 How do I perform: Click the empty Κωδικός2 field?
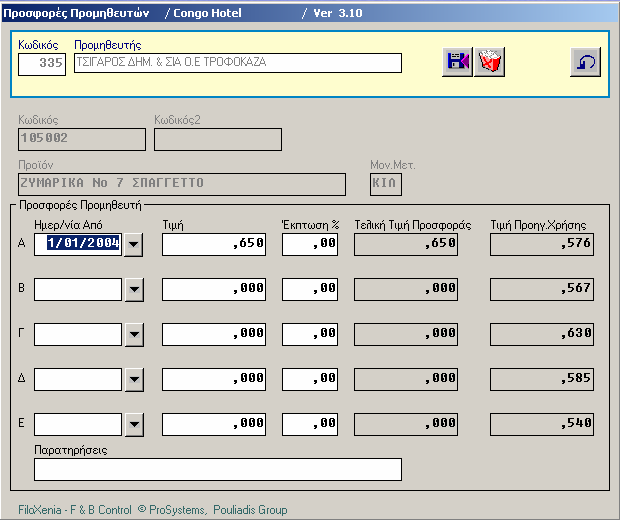218,139
